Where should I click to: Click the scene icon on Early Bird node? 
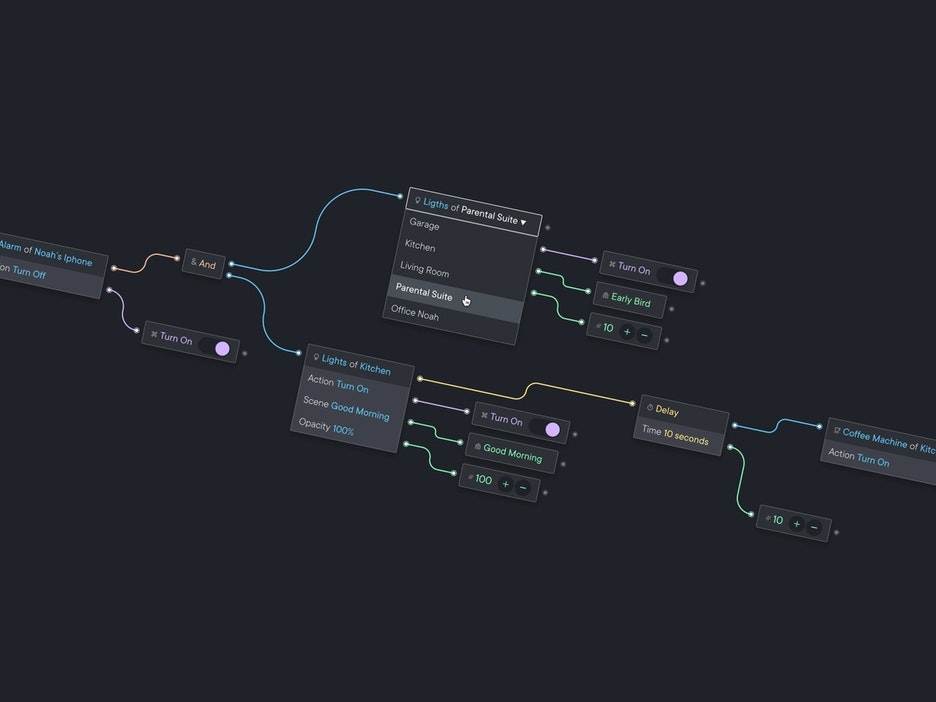tap(605, 295)
